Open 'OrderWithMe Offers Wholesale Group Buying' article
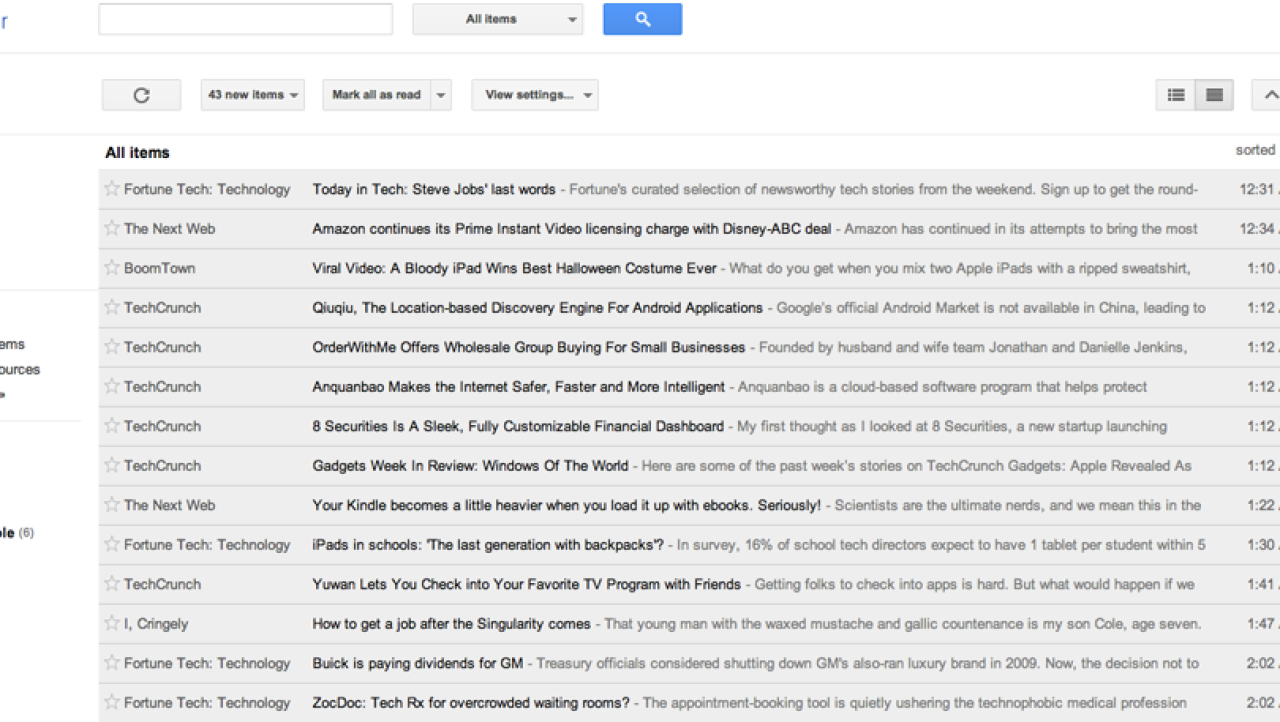Screen dimensions: 1280x722 [x=529, y=347]
